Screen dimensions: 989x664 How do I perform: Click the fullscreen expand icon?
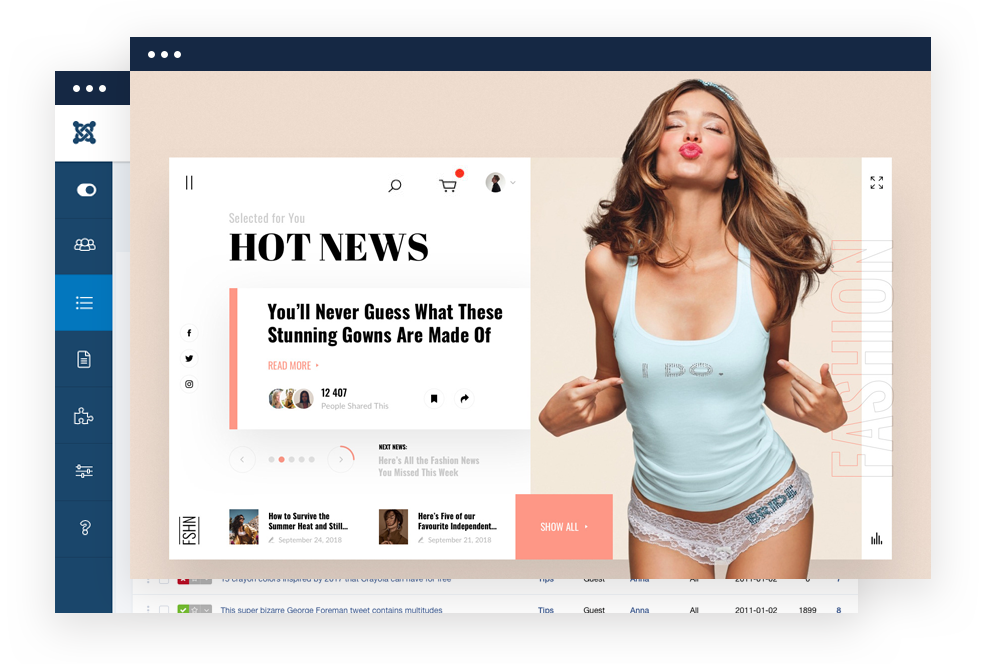coord(877,183)
